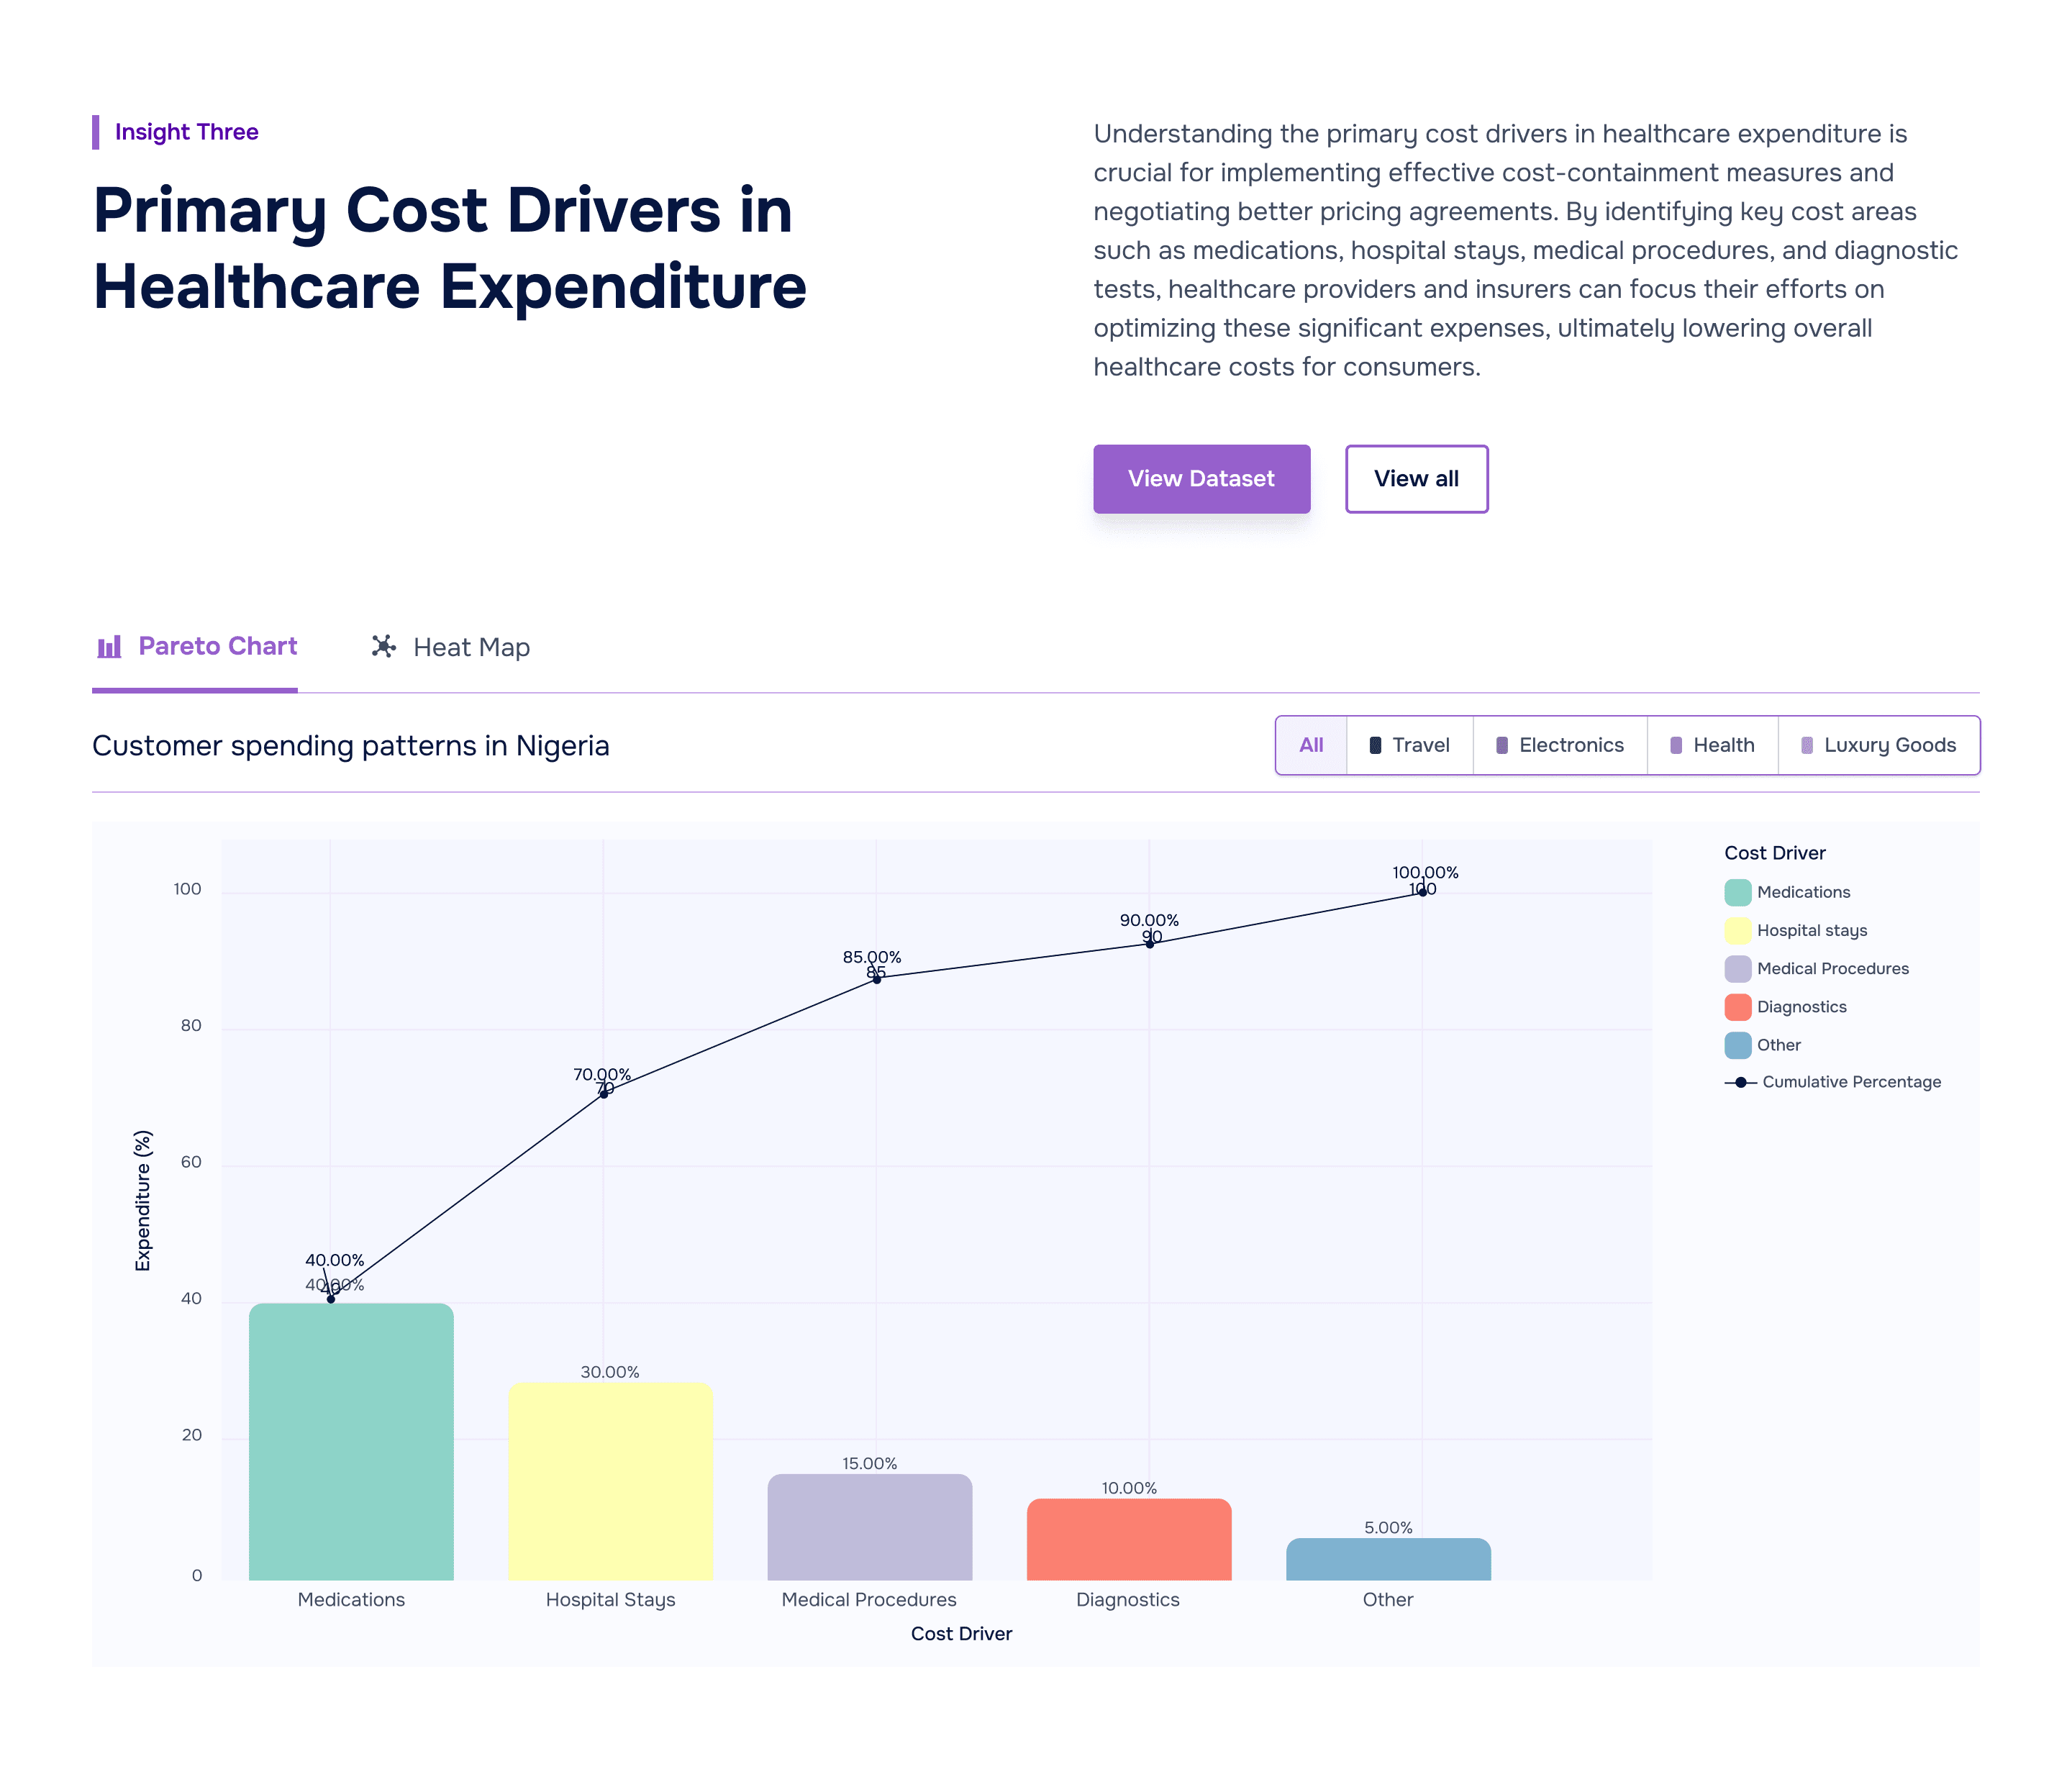
Task: Click the Diagnostics red legend swatch
Action: (x=1737, y=1007)
